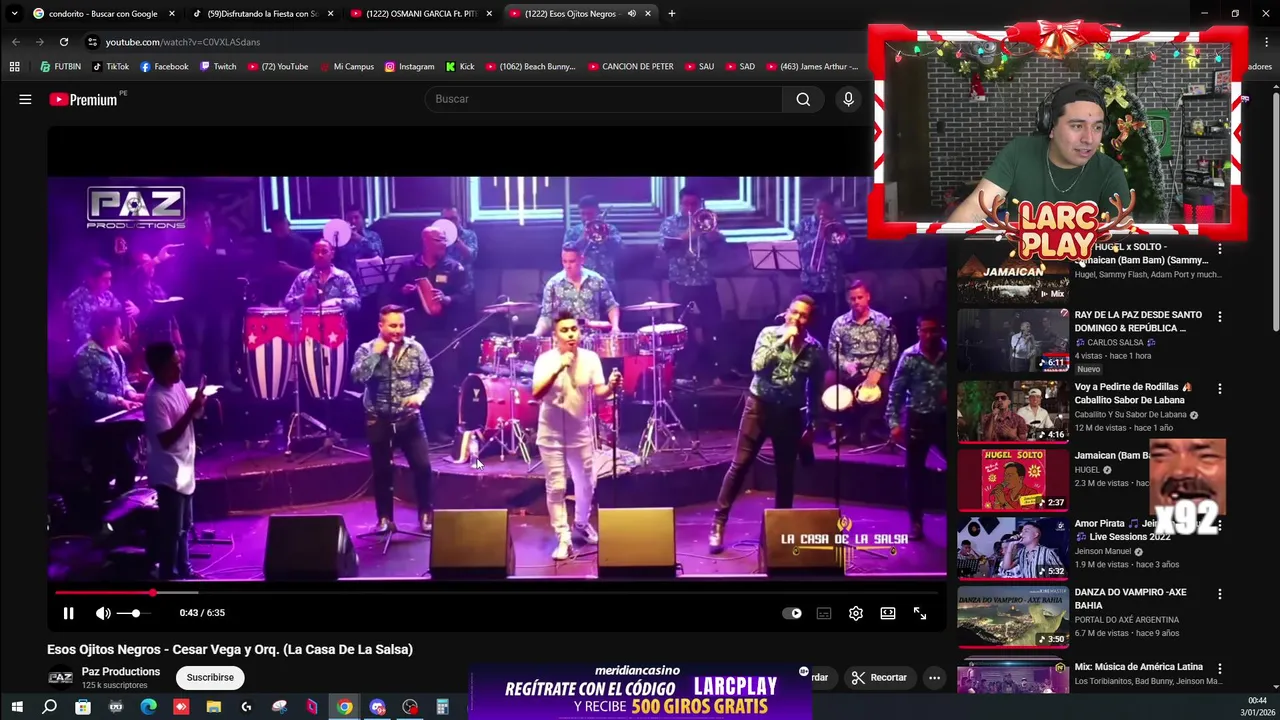The image size is (1280, 720).
Task: Open options for Voy a Pedirte de Rodillas
Action: click(1219, 388)
